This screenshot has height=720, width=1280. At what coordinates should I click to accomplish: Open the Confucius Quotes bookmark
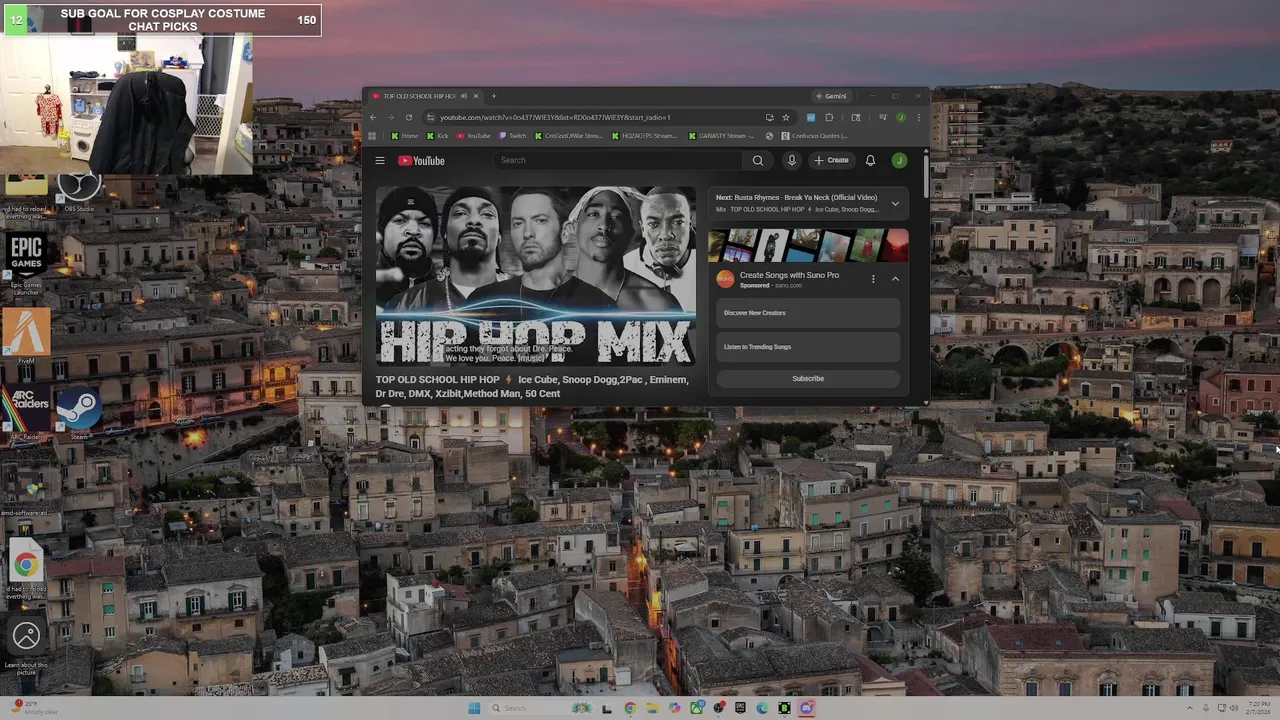click(x=815, y=136)
